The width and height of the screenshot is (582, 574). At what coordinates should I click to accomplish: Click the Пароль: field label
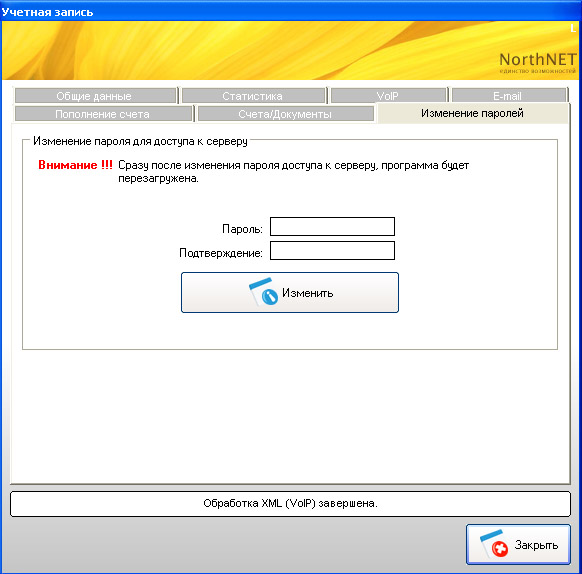tap(242, 229)
